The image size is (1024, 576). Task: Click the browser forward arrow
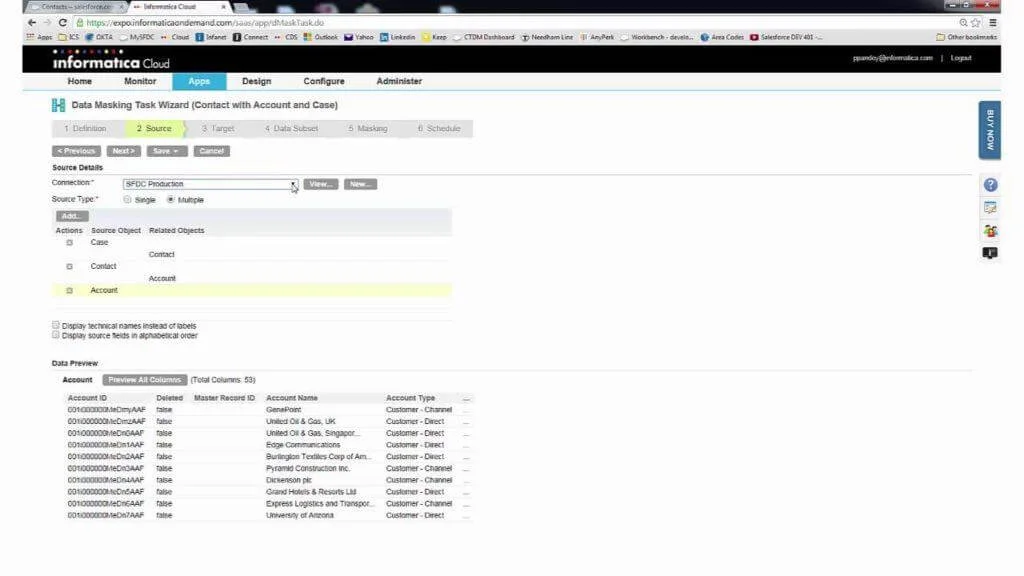click(x=47, y=22)
